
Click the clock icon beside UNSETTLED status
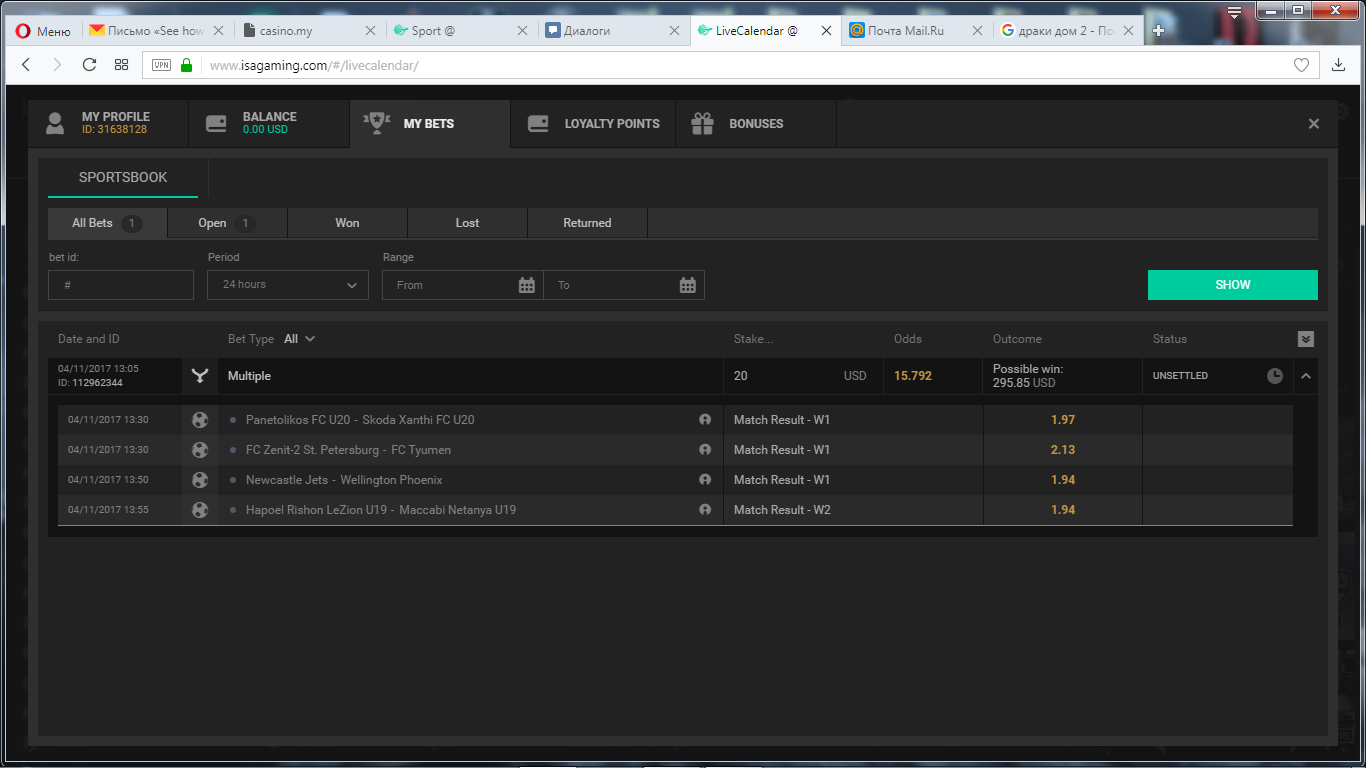coord(1275,376)
